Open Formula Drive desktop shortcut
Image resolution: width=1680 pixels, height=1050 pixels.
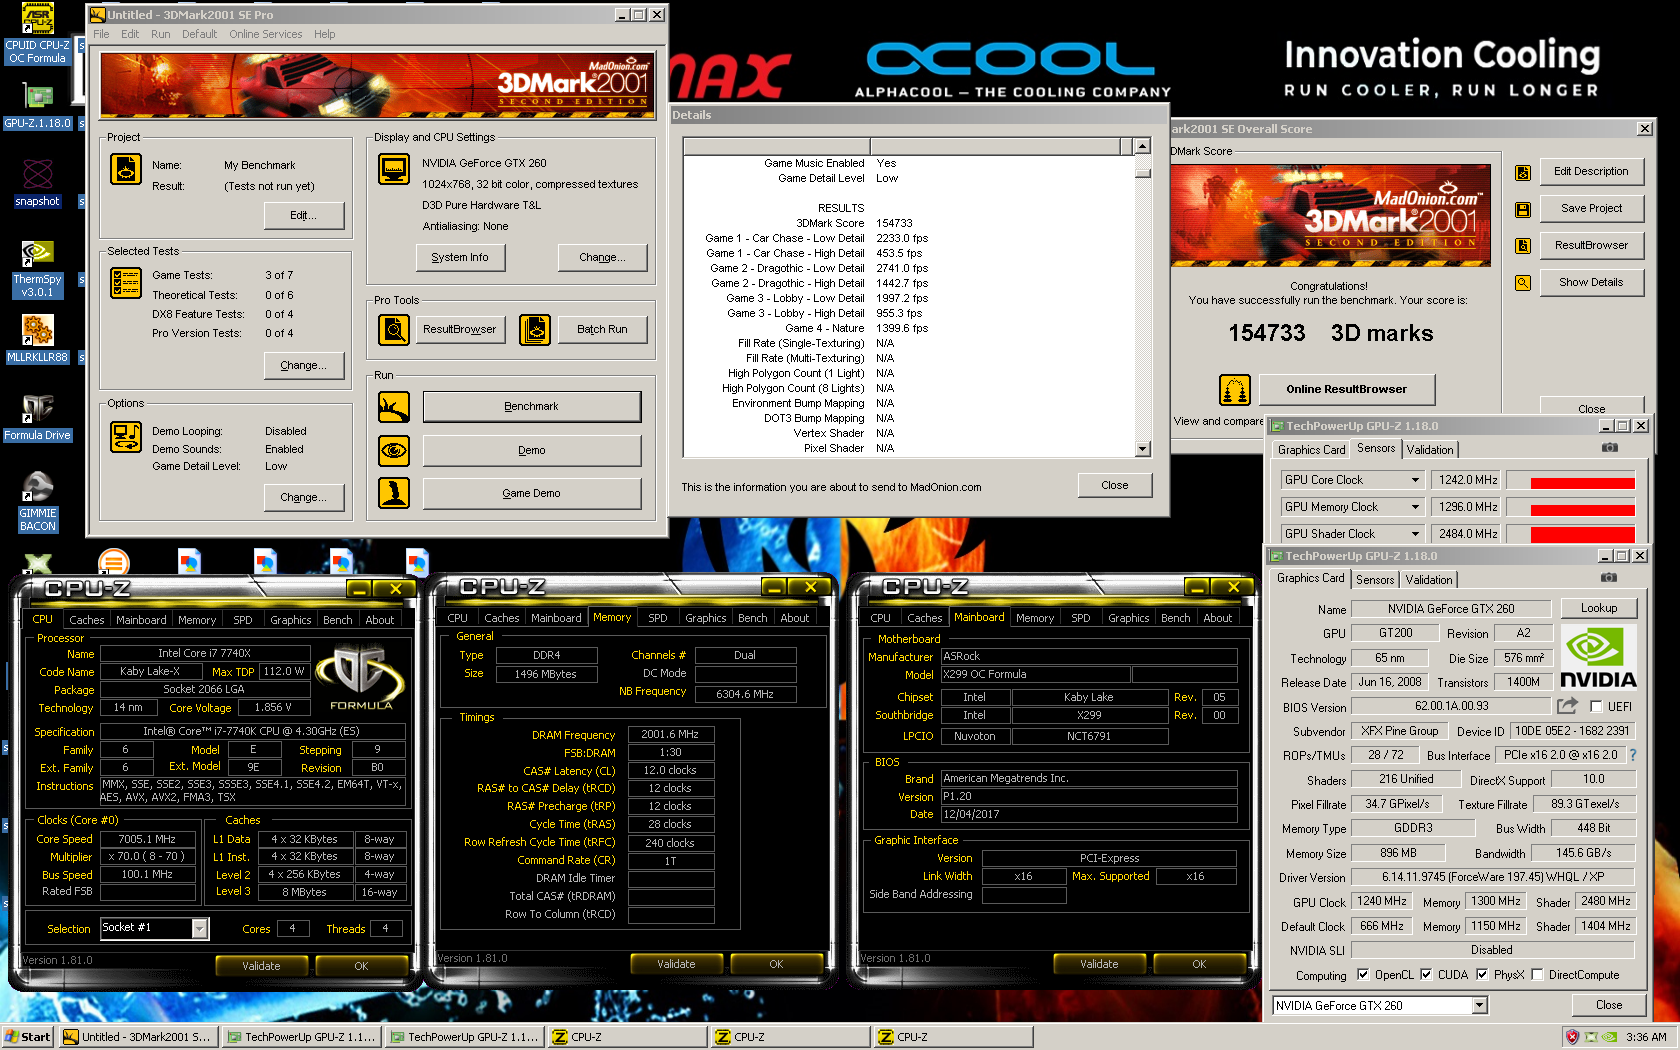pos(37,417)
